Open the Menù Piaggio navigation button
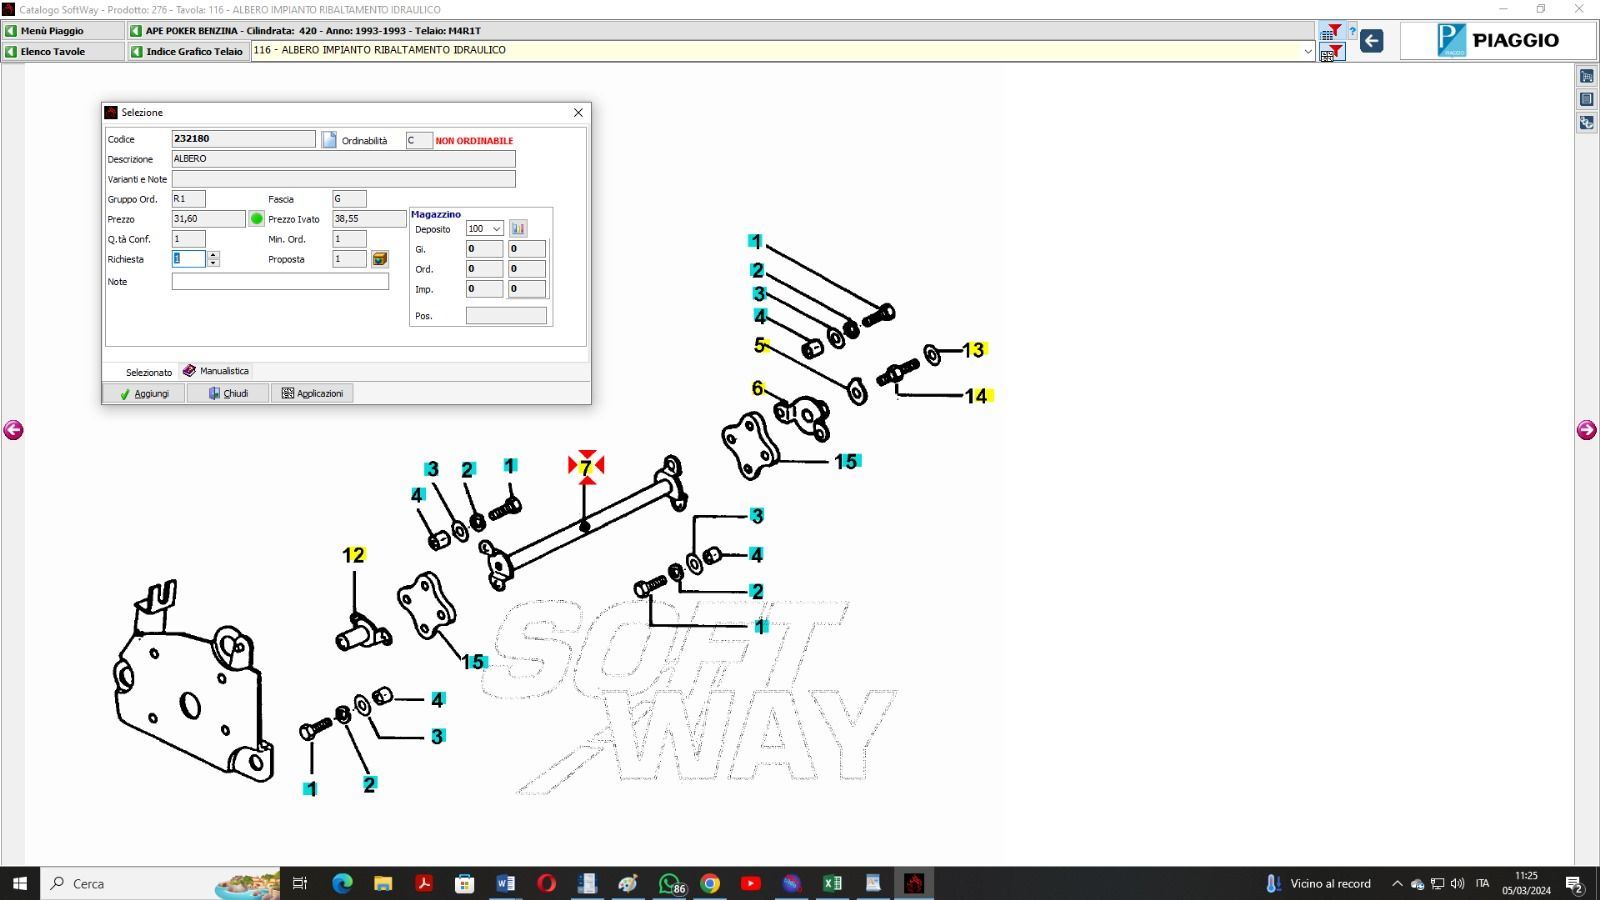The image size is (1600, 900). click(62, 31)
